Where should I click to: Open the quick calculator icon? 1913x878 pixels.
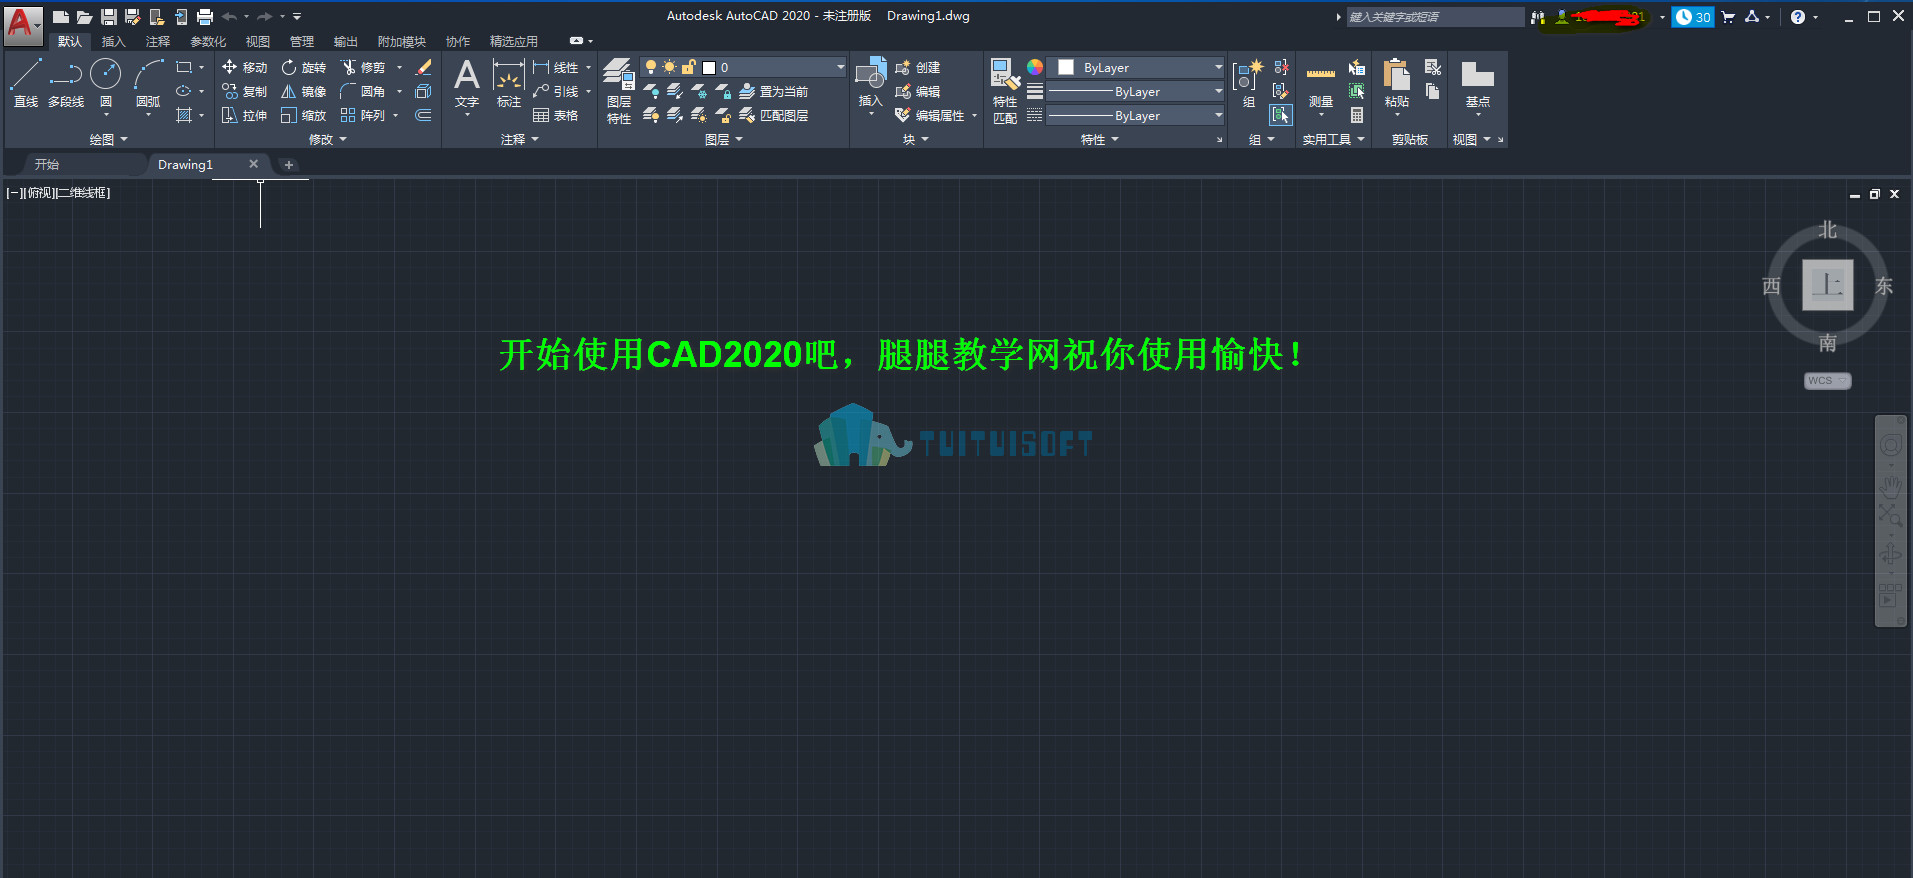click(x=1357, y=115)
